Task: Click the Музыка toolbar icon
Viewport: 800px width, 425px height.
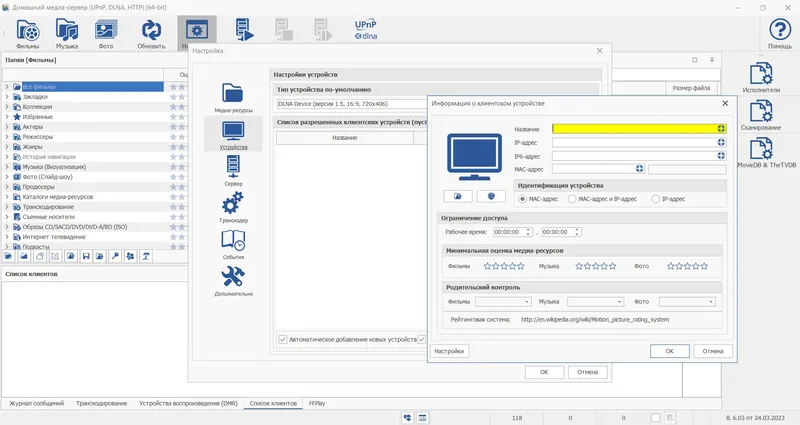Action: (67, 31)
